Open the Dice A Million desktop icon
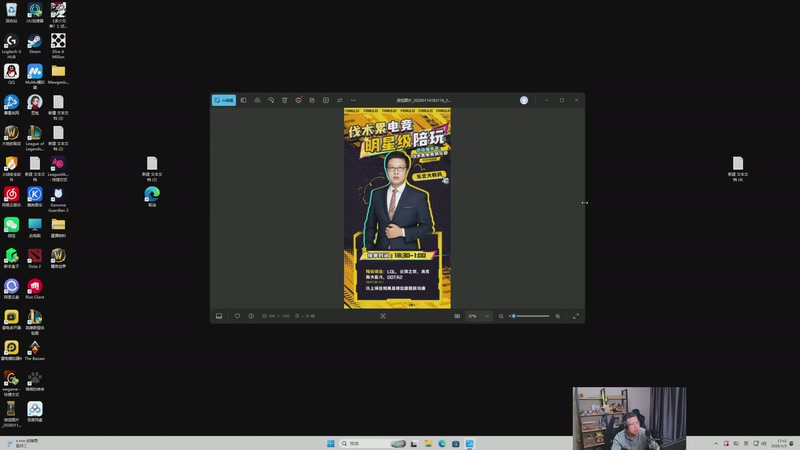Viewport: 800px width, 450px height. click(x=58, y=46)
